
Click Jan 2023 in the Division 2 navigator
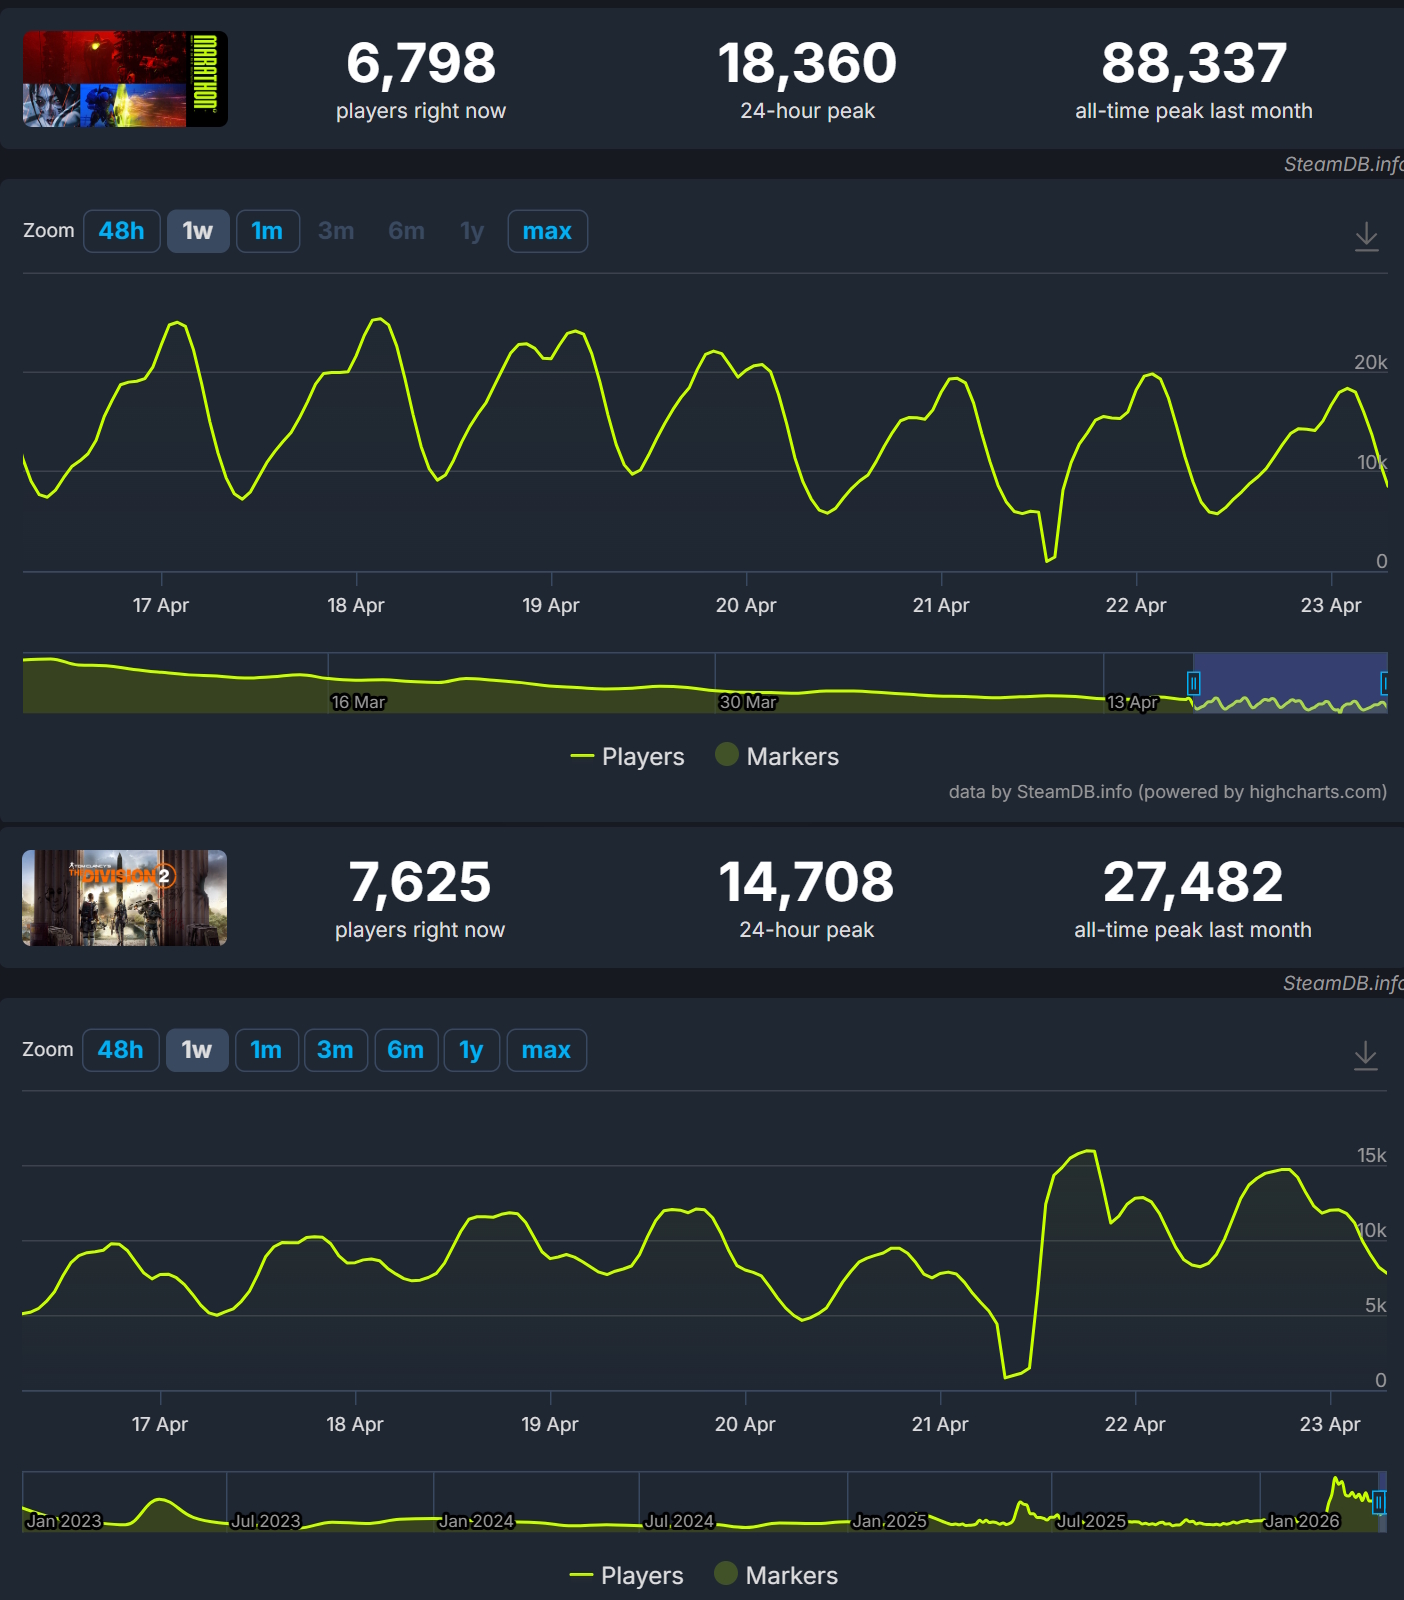coord(64,1521)
